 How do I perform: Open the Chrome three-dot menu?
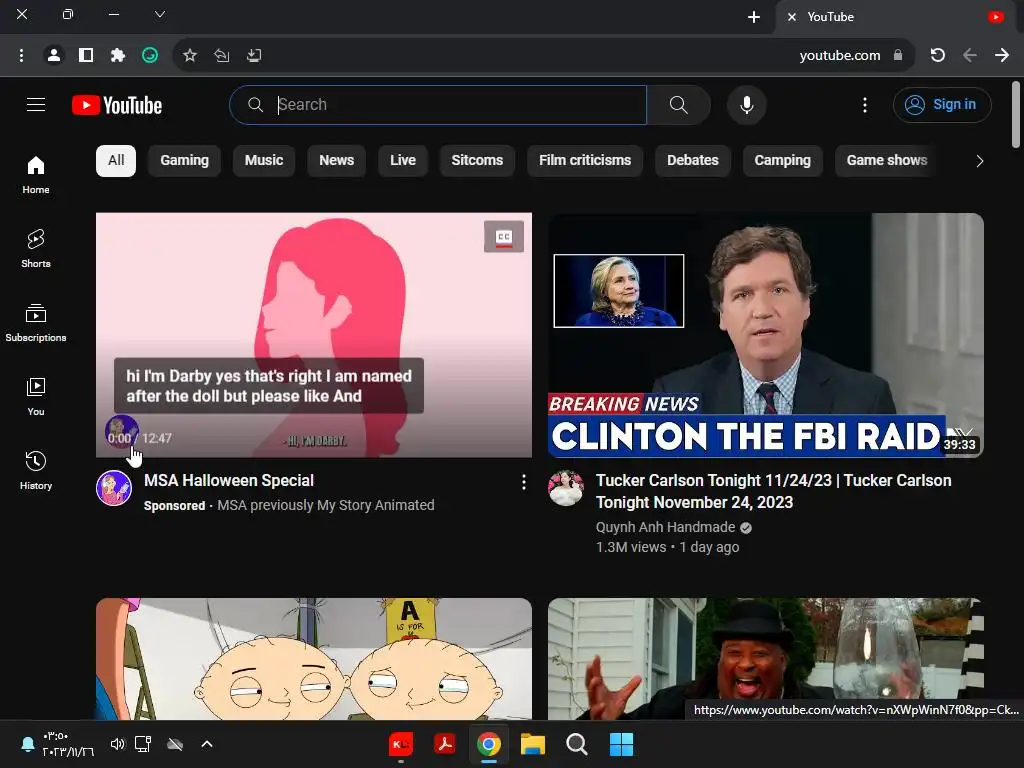pyautogui.click(x=22, y=56)
